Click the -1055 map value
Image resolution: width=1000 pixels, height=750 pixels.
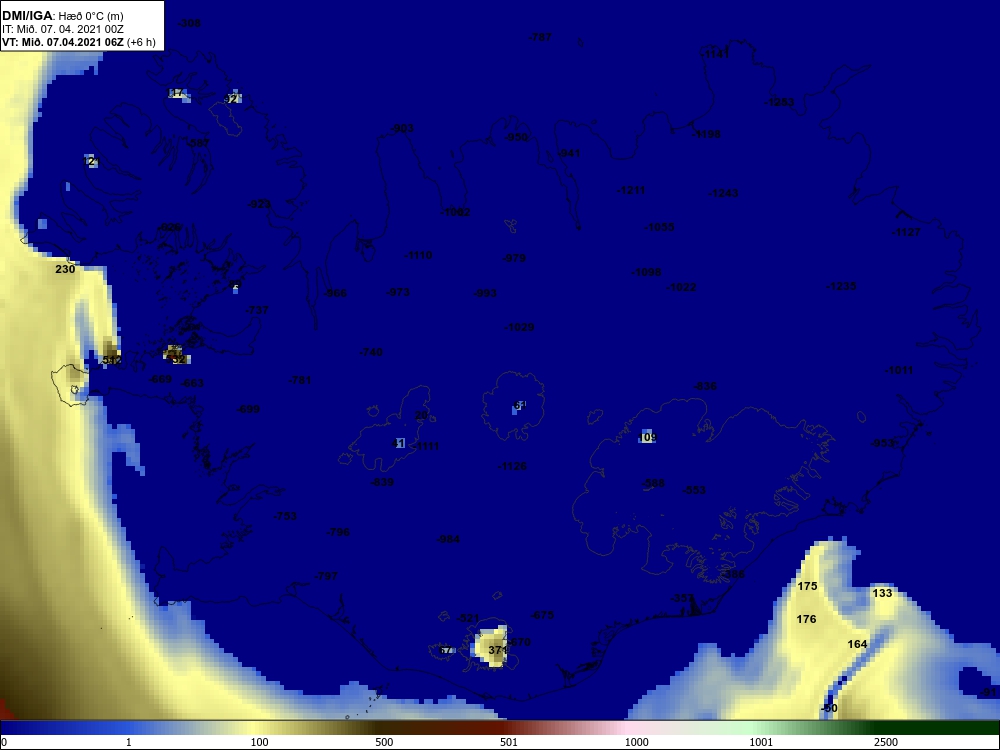pos(659,228)
